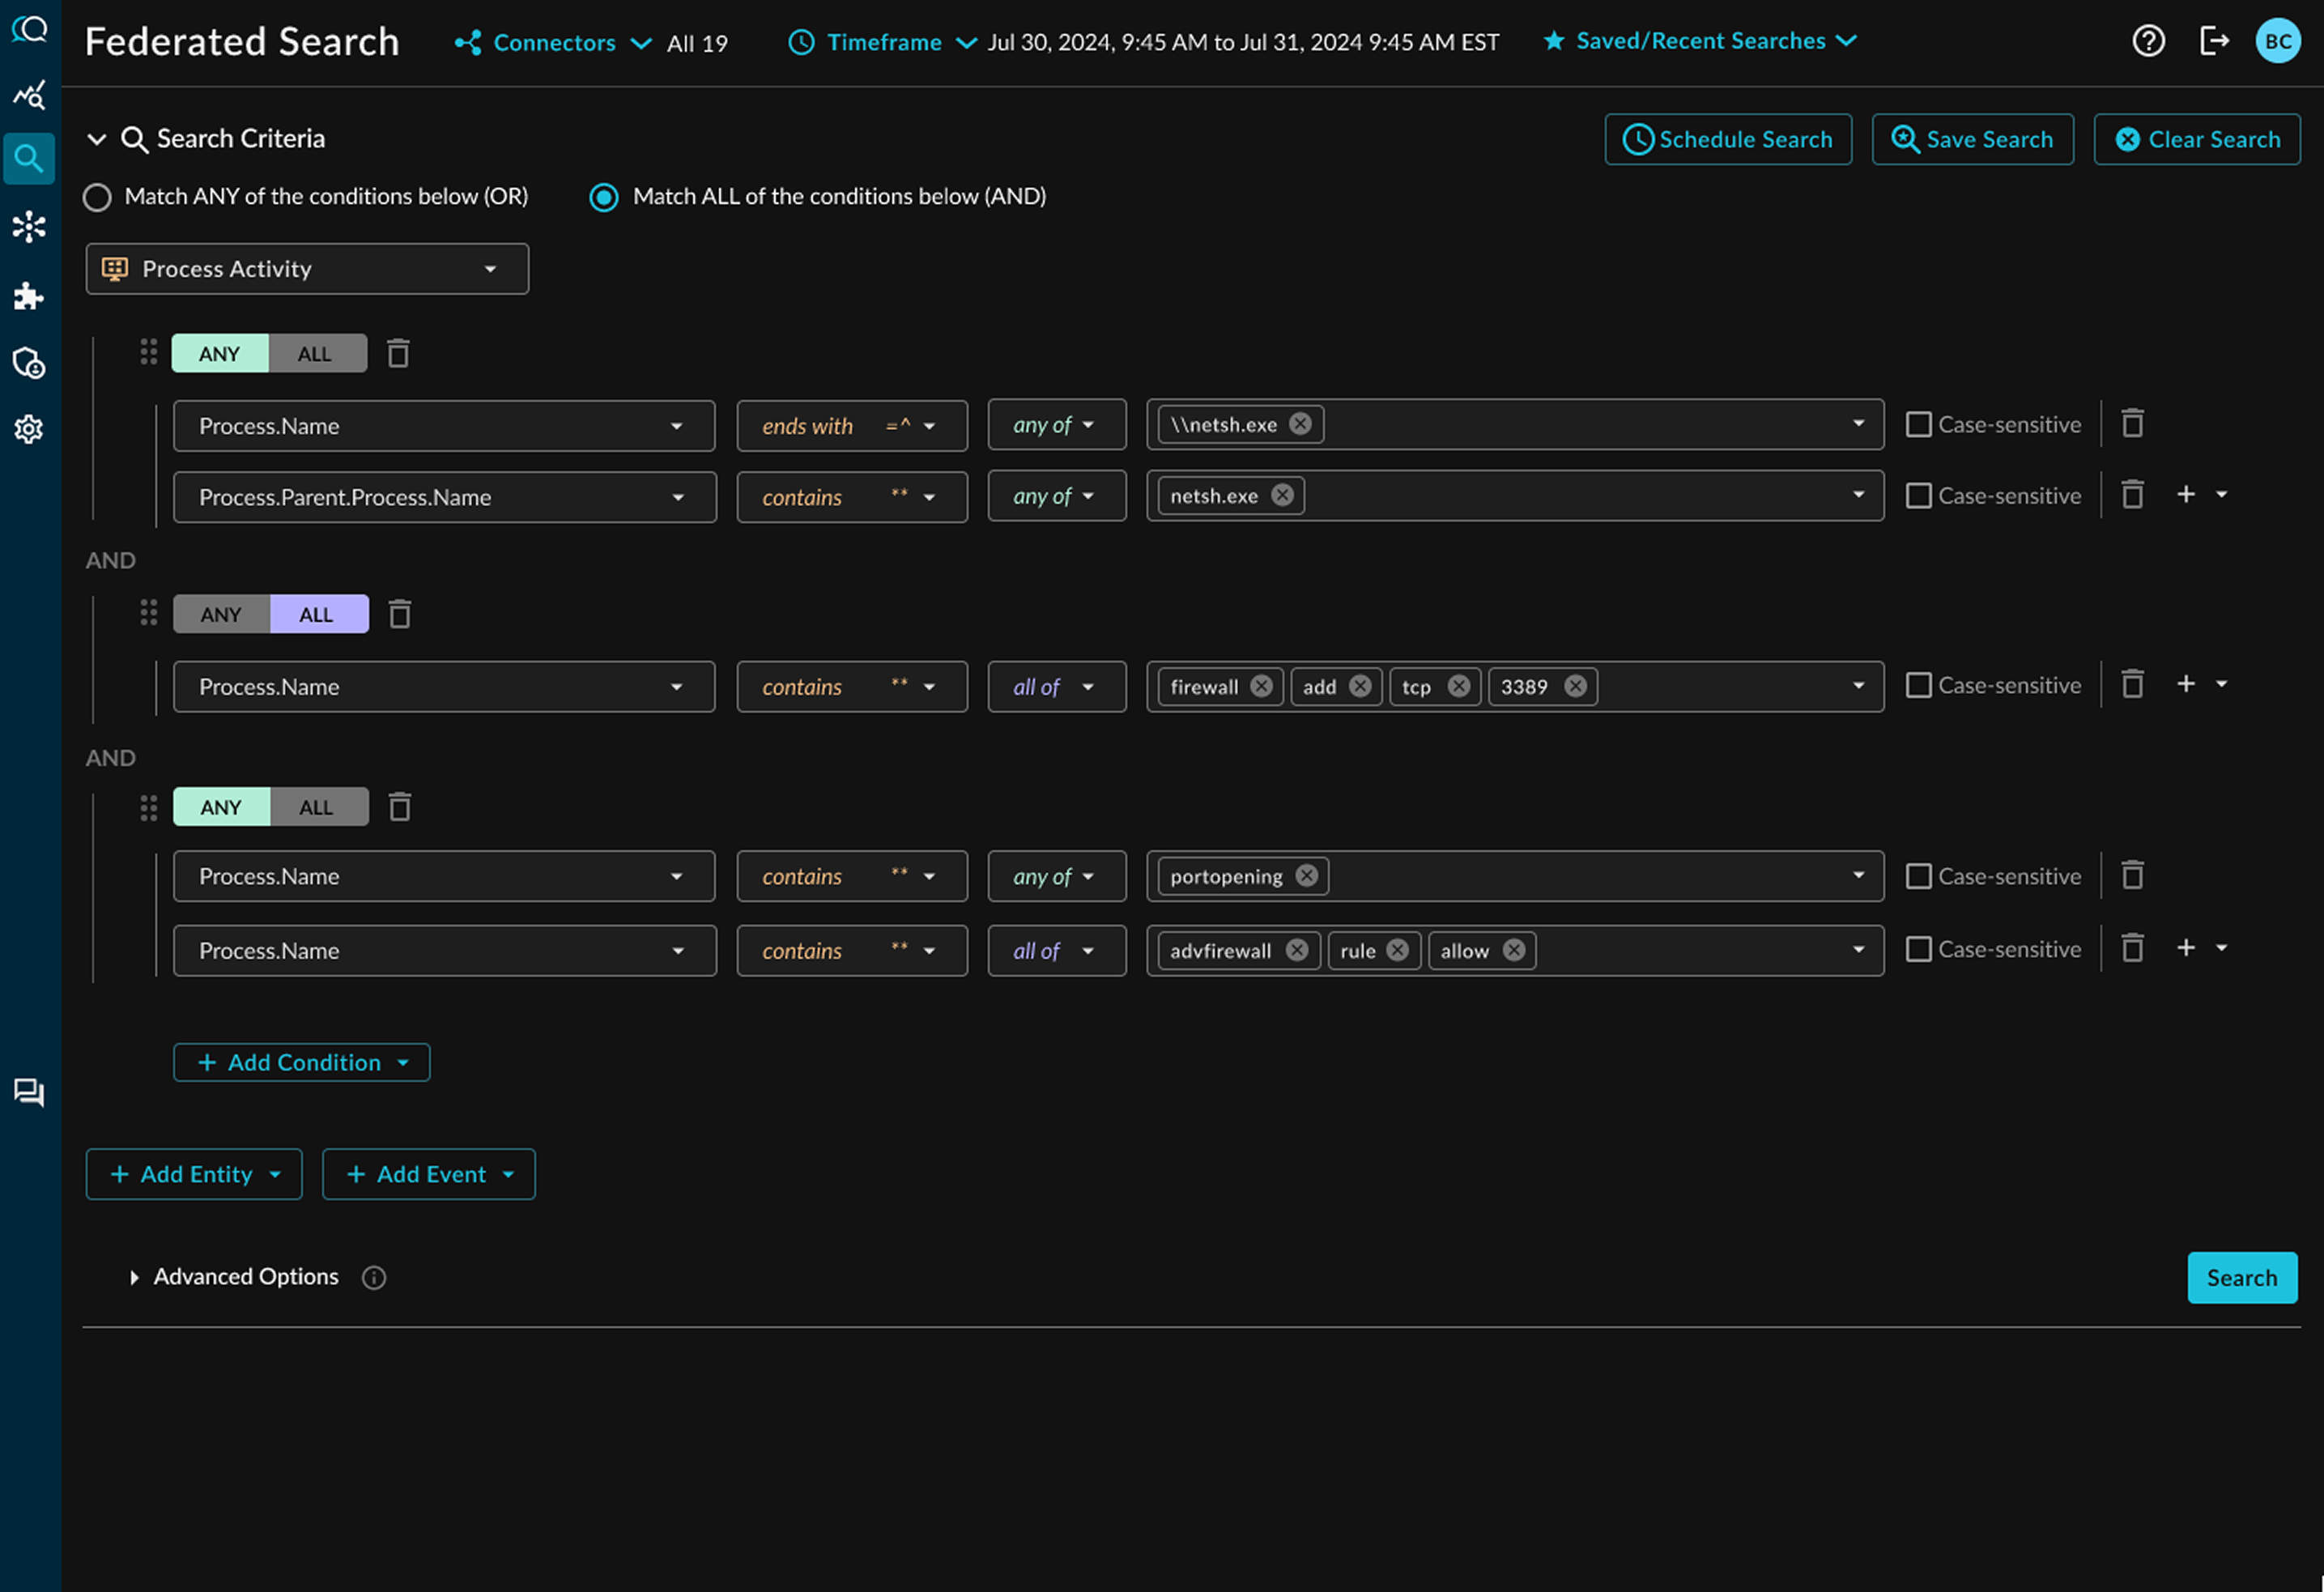Open the Timeframe menu

tap(882, 43)
